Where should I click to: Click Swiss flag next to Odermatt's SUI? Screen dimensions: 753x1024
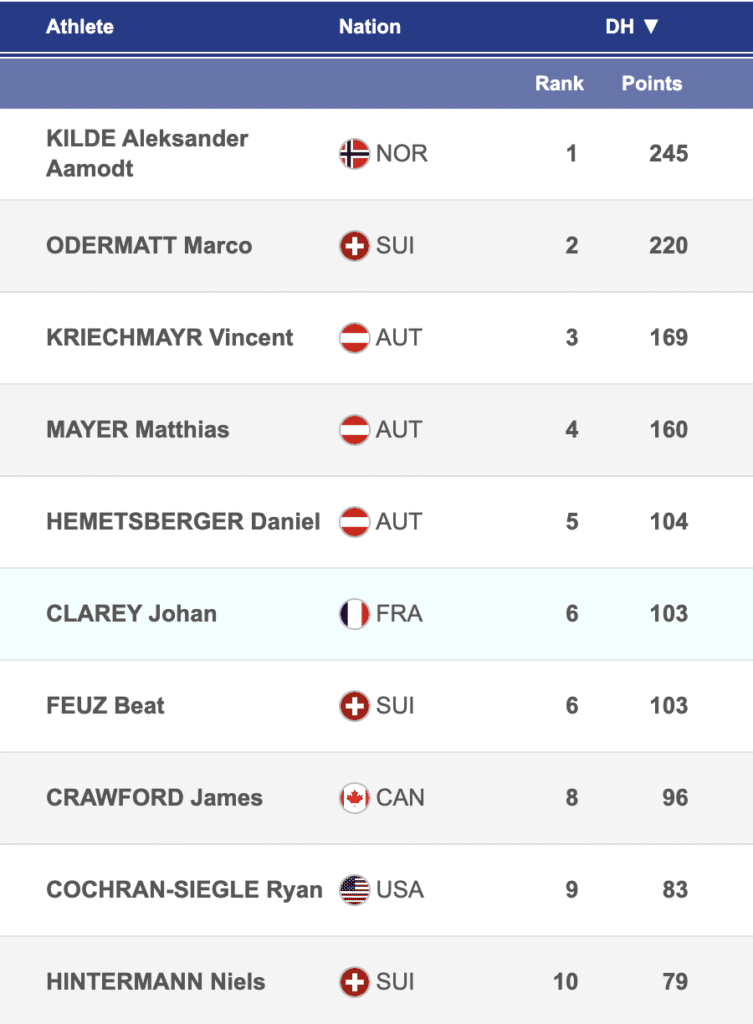[x=354, y=246]
